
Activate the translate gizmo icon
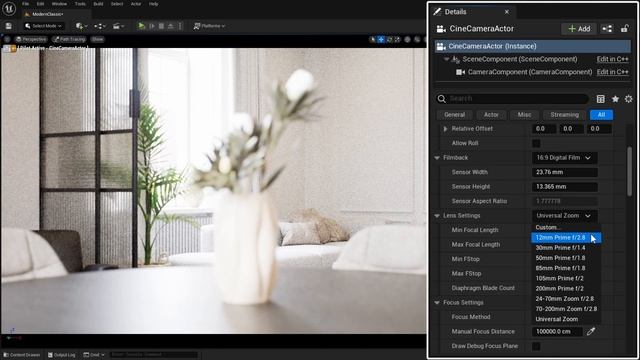381,40
